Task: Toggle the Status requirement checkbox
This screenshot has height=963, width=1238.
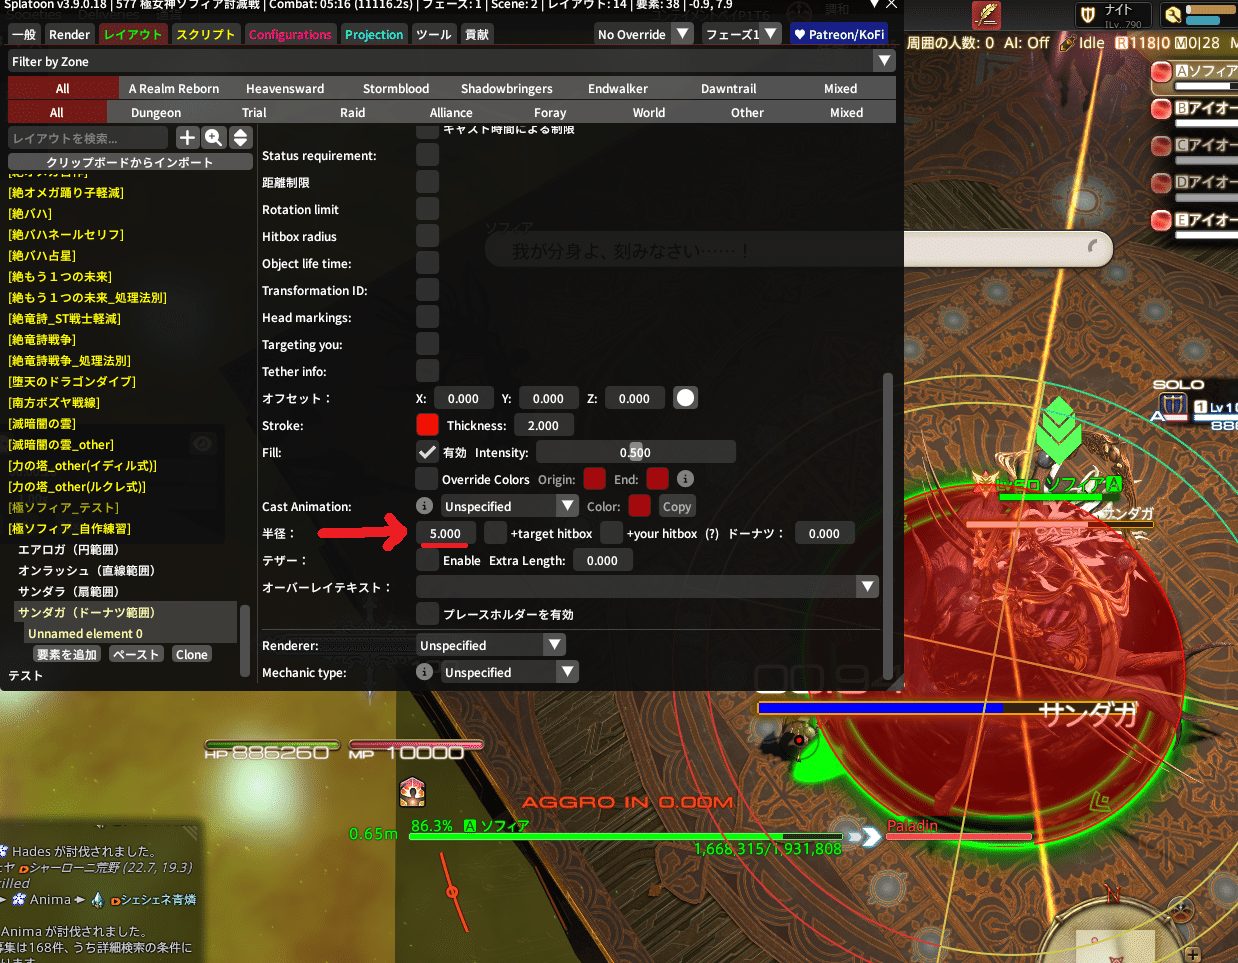Action: pyautogui.click(x=427, y=155)
